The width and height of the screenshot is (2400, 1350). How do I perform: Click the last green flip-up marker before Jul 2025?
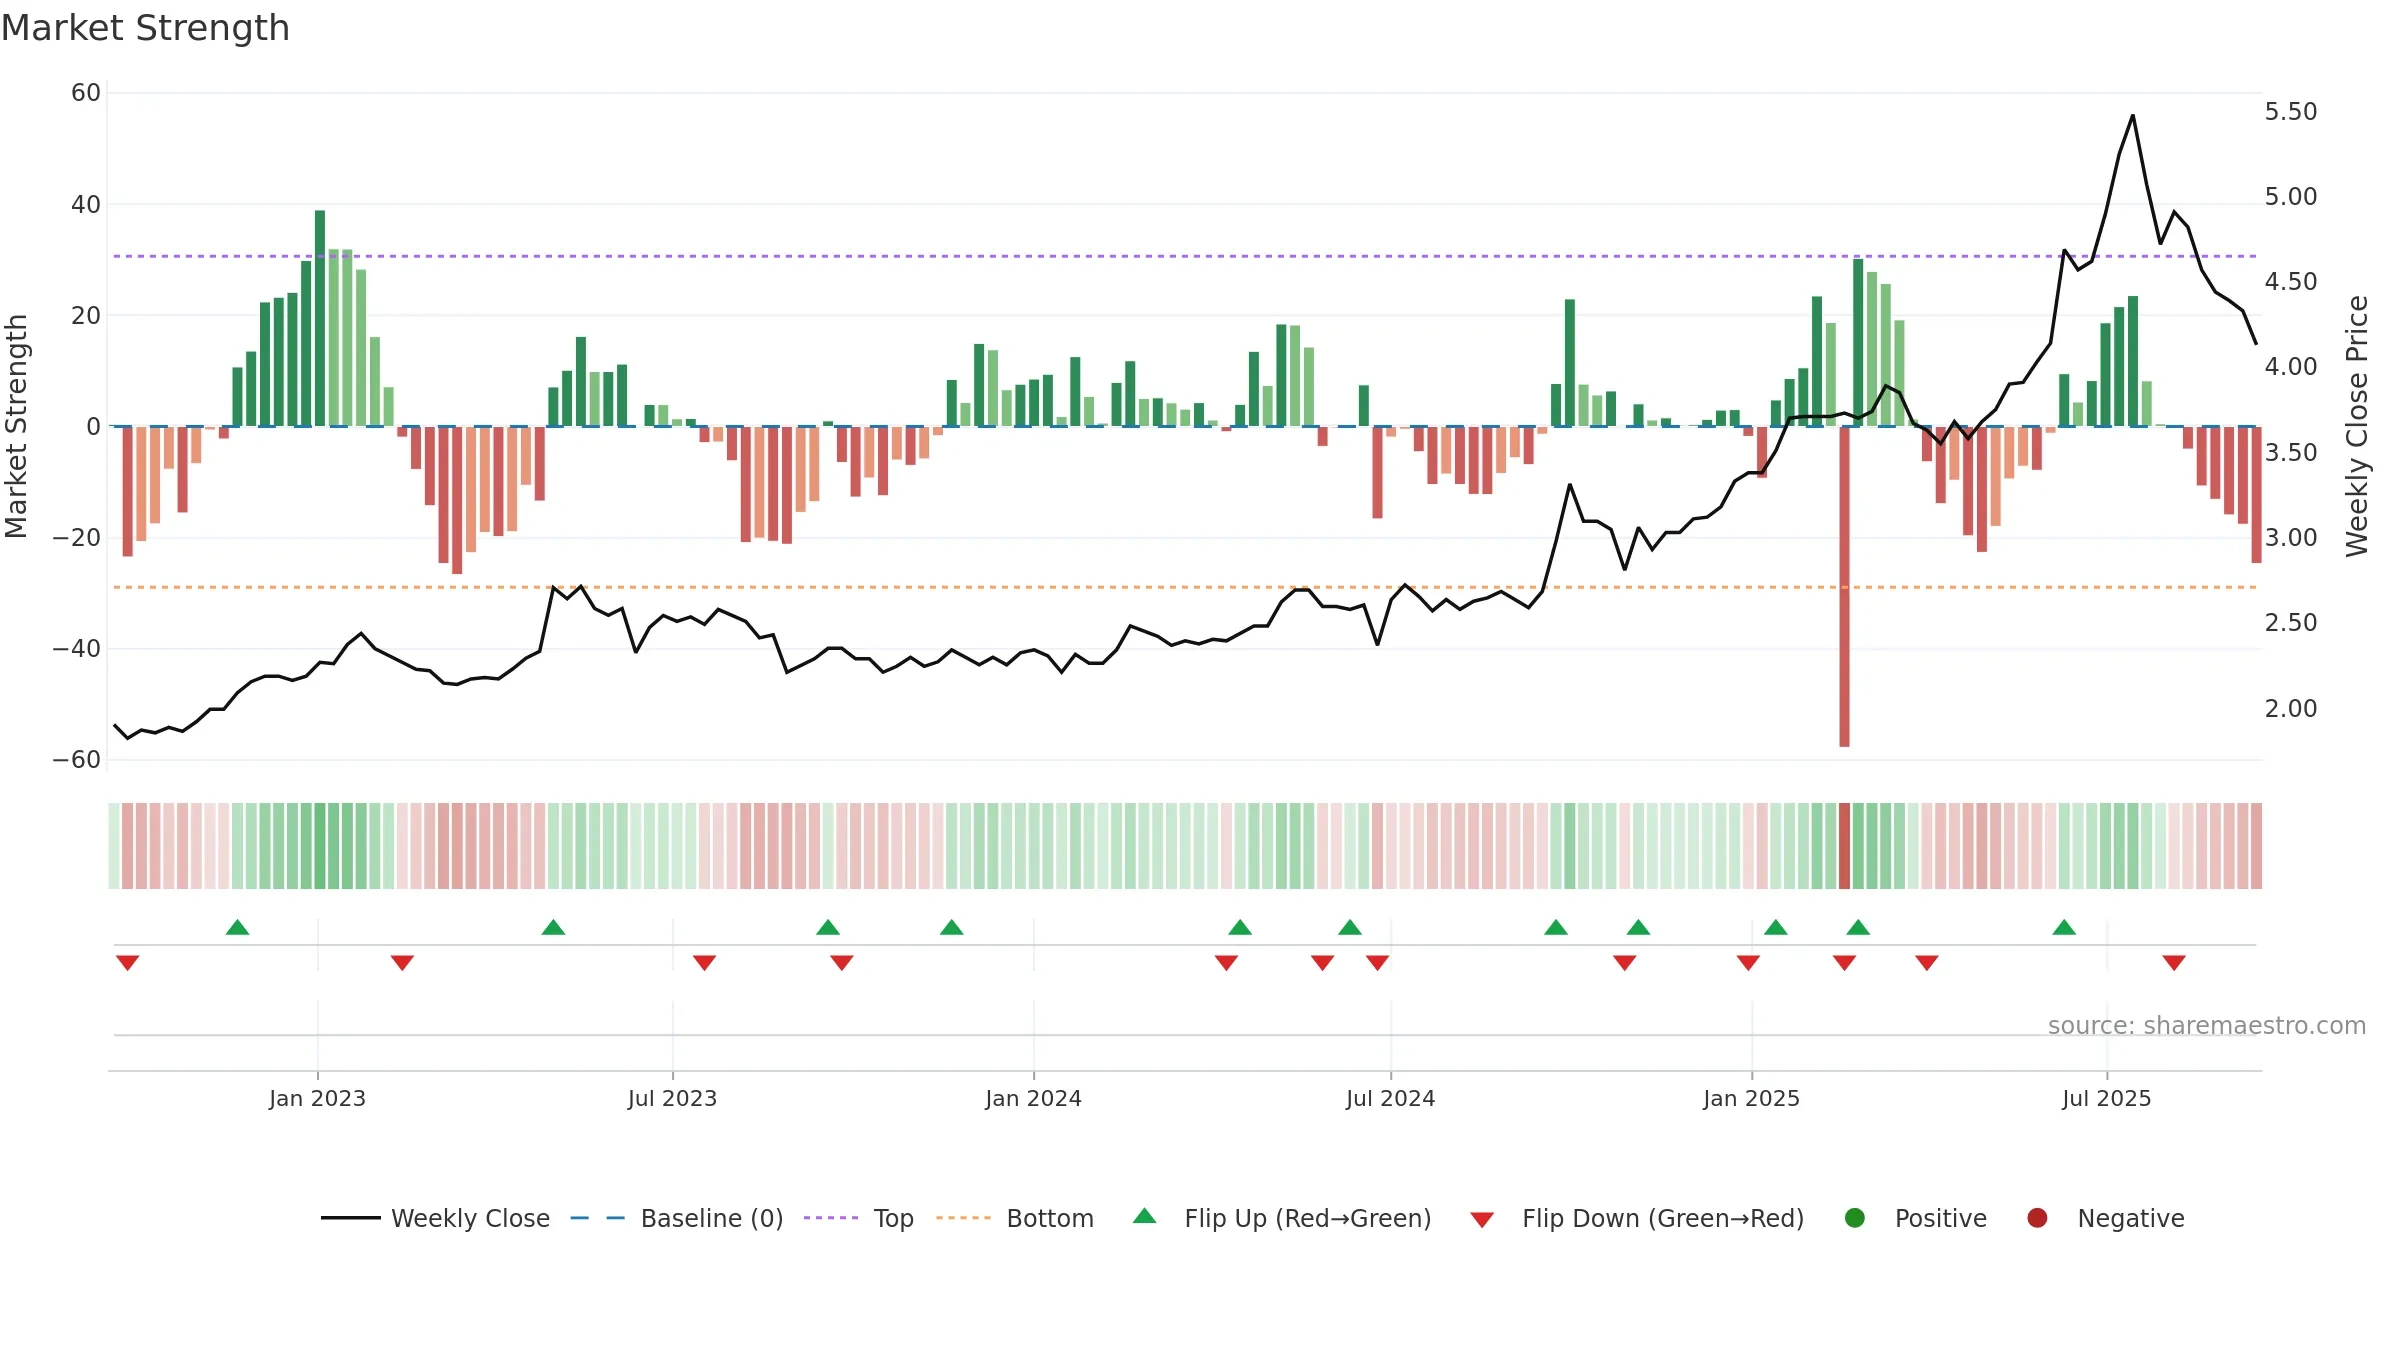coord(2064,927)
